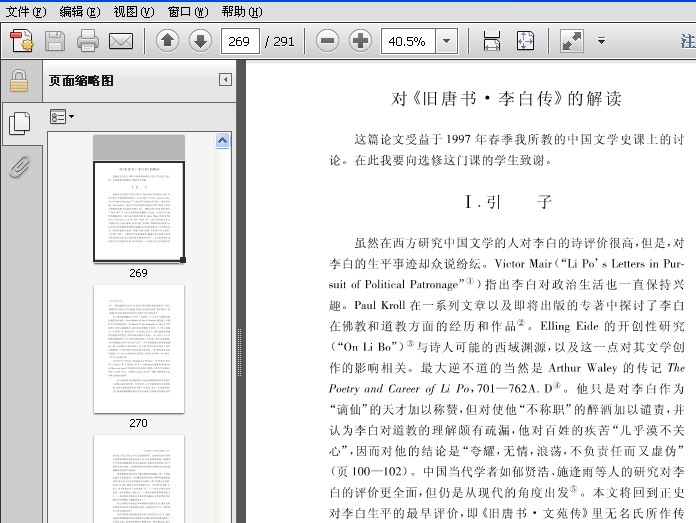696x523 pixels.
Task: Open the 文件 menu
Action: click(26, 11)
